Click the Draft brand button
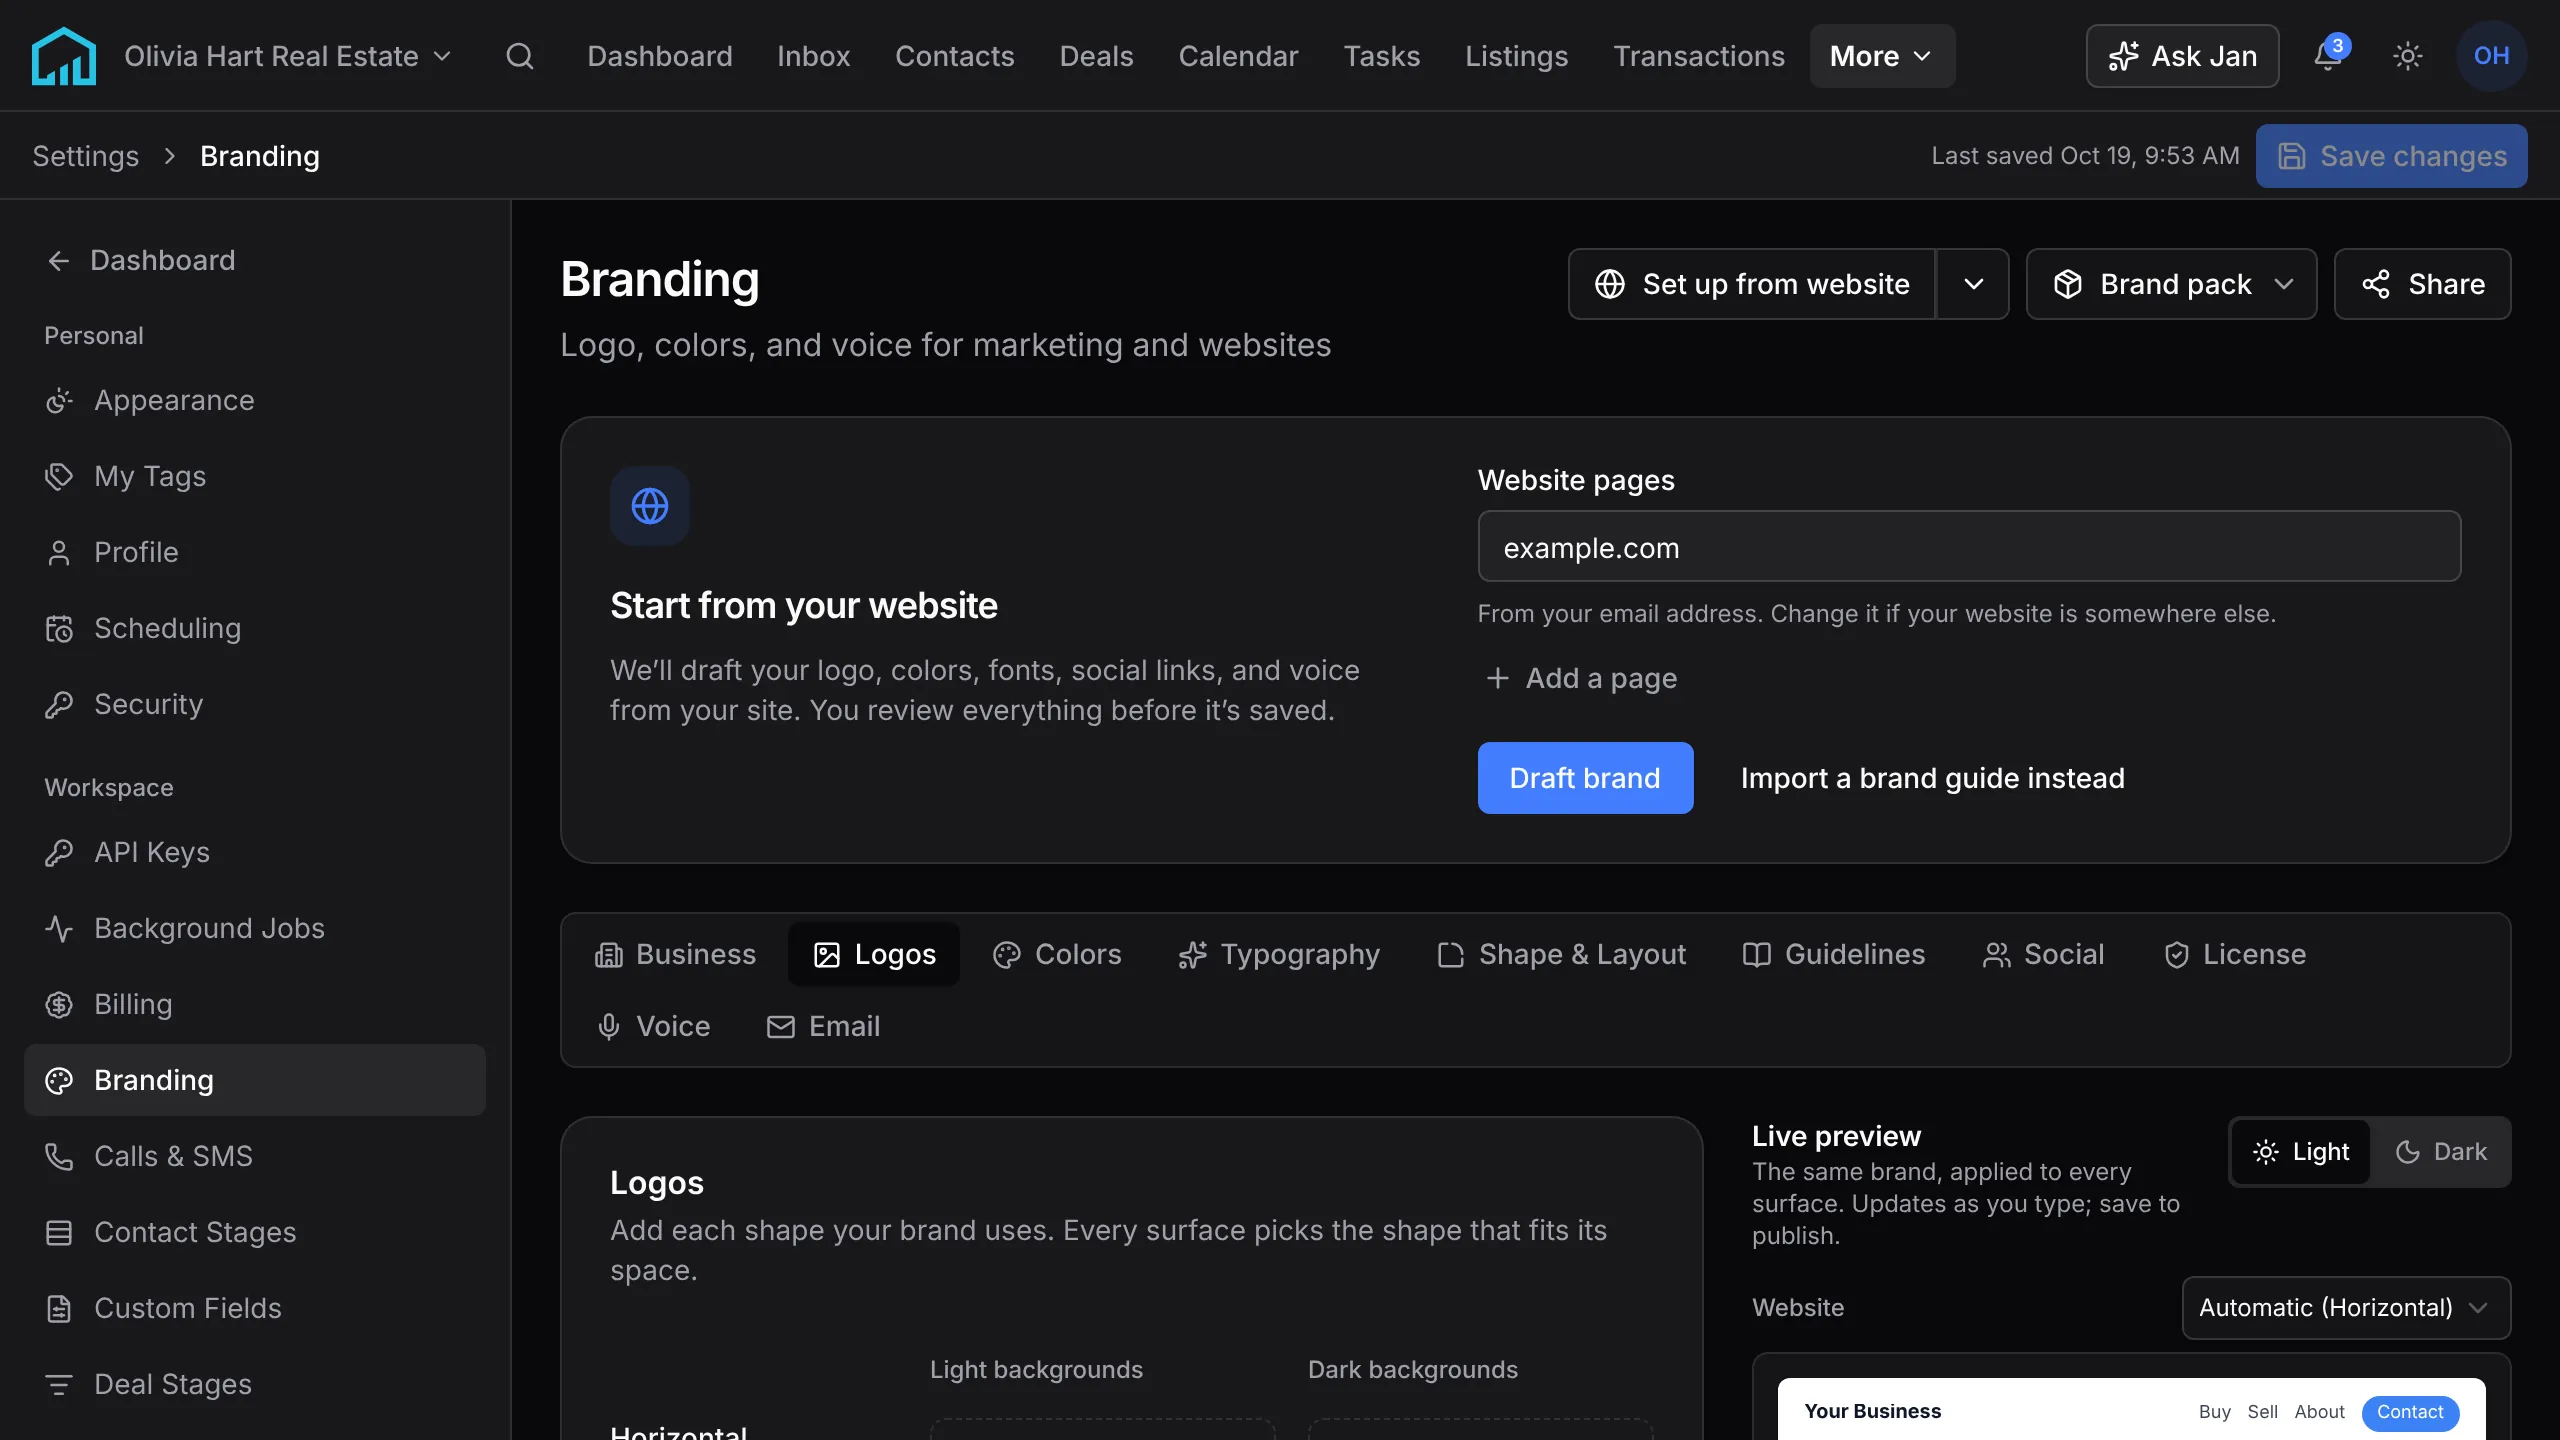 tap(1585, 778)
